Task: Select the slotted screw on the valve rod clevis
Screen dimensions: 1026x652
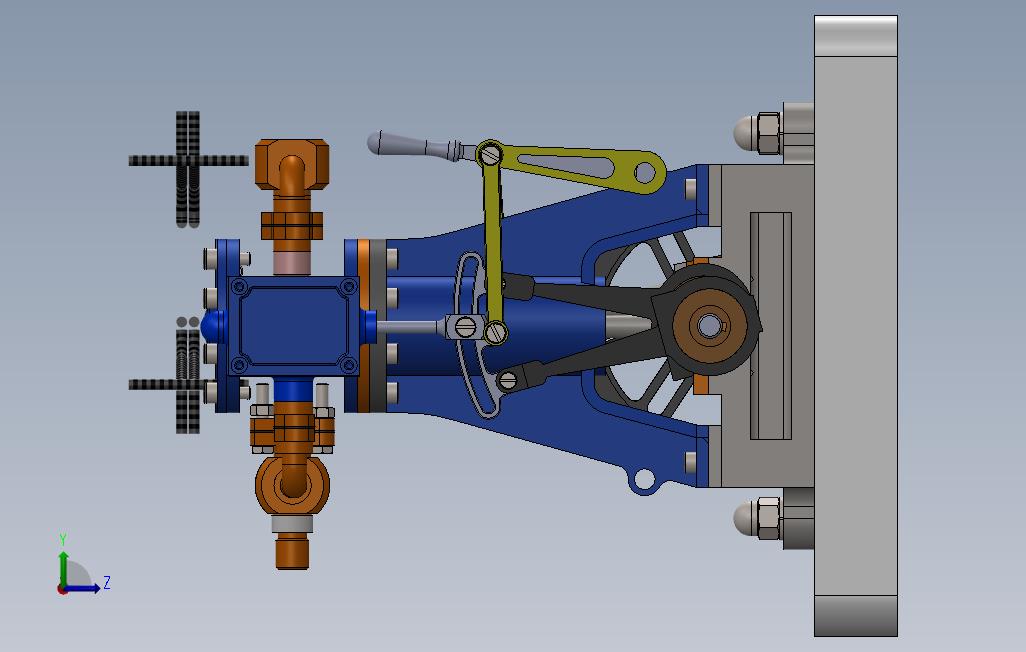Action: (x=466, y=326)
